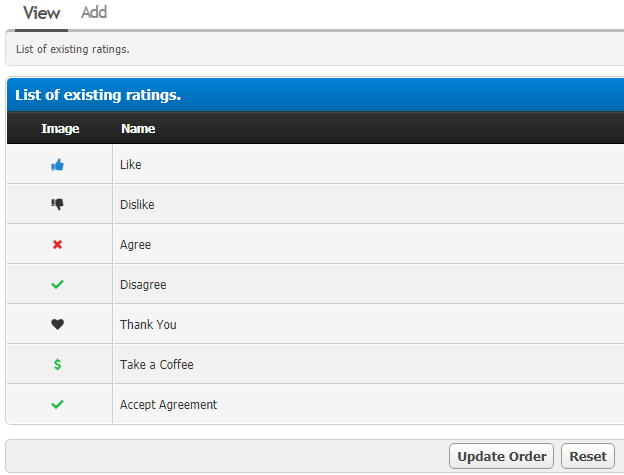Open the Like rating name
Screen dimensions: 624x475
pyautogui.click(x=130, y=165)
